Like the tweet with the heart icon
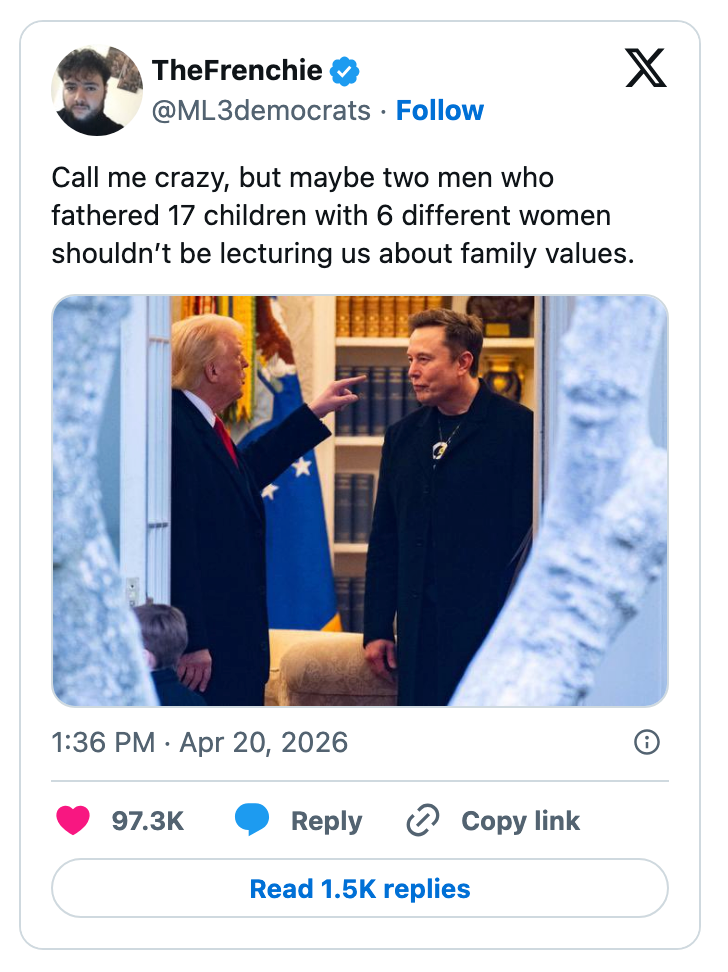Image resolution: width=728 pixels, height=972 pixels. [x=72, y=821]
